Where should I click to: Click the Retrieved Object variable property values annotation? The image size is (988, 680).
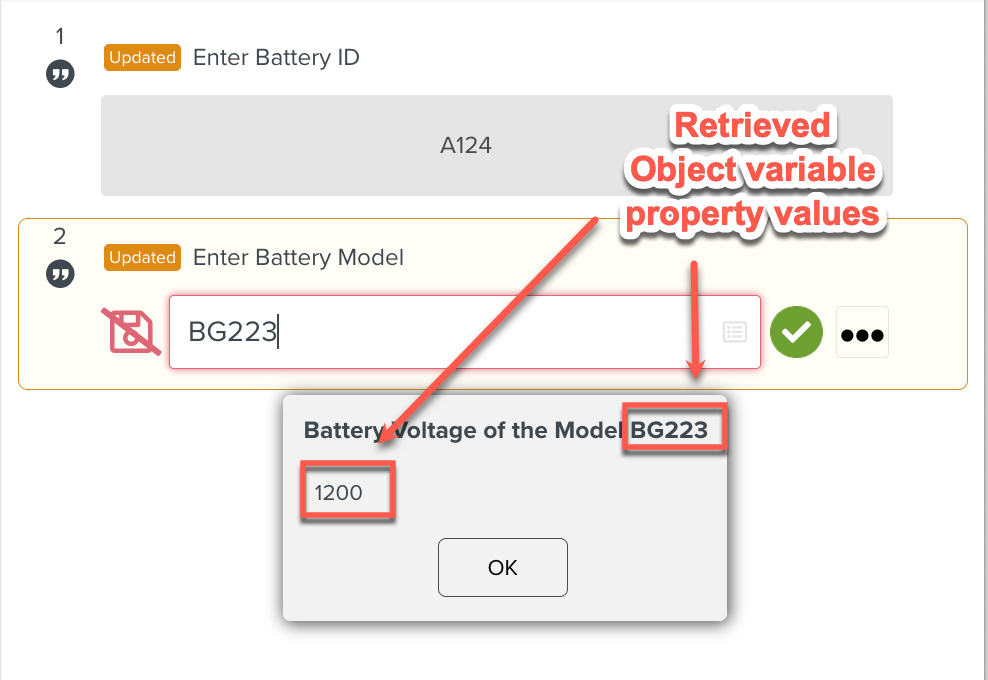click(752, 169)
